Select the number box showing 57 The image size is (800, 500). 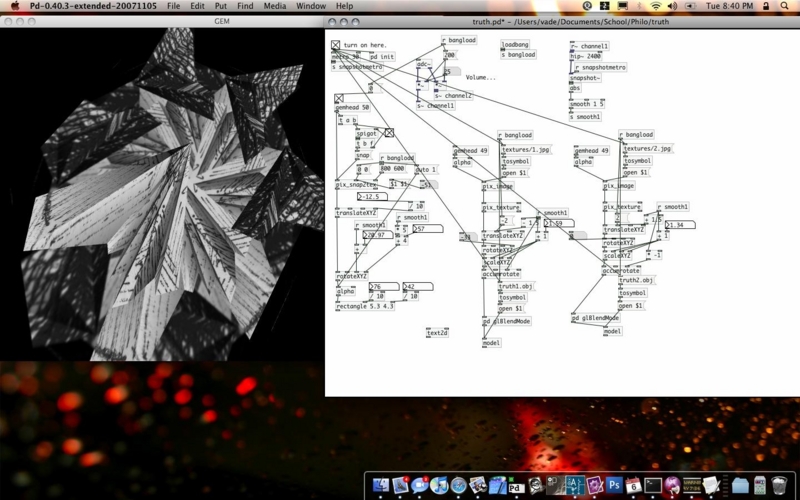point(428,229)
